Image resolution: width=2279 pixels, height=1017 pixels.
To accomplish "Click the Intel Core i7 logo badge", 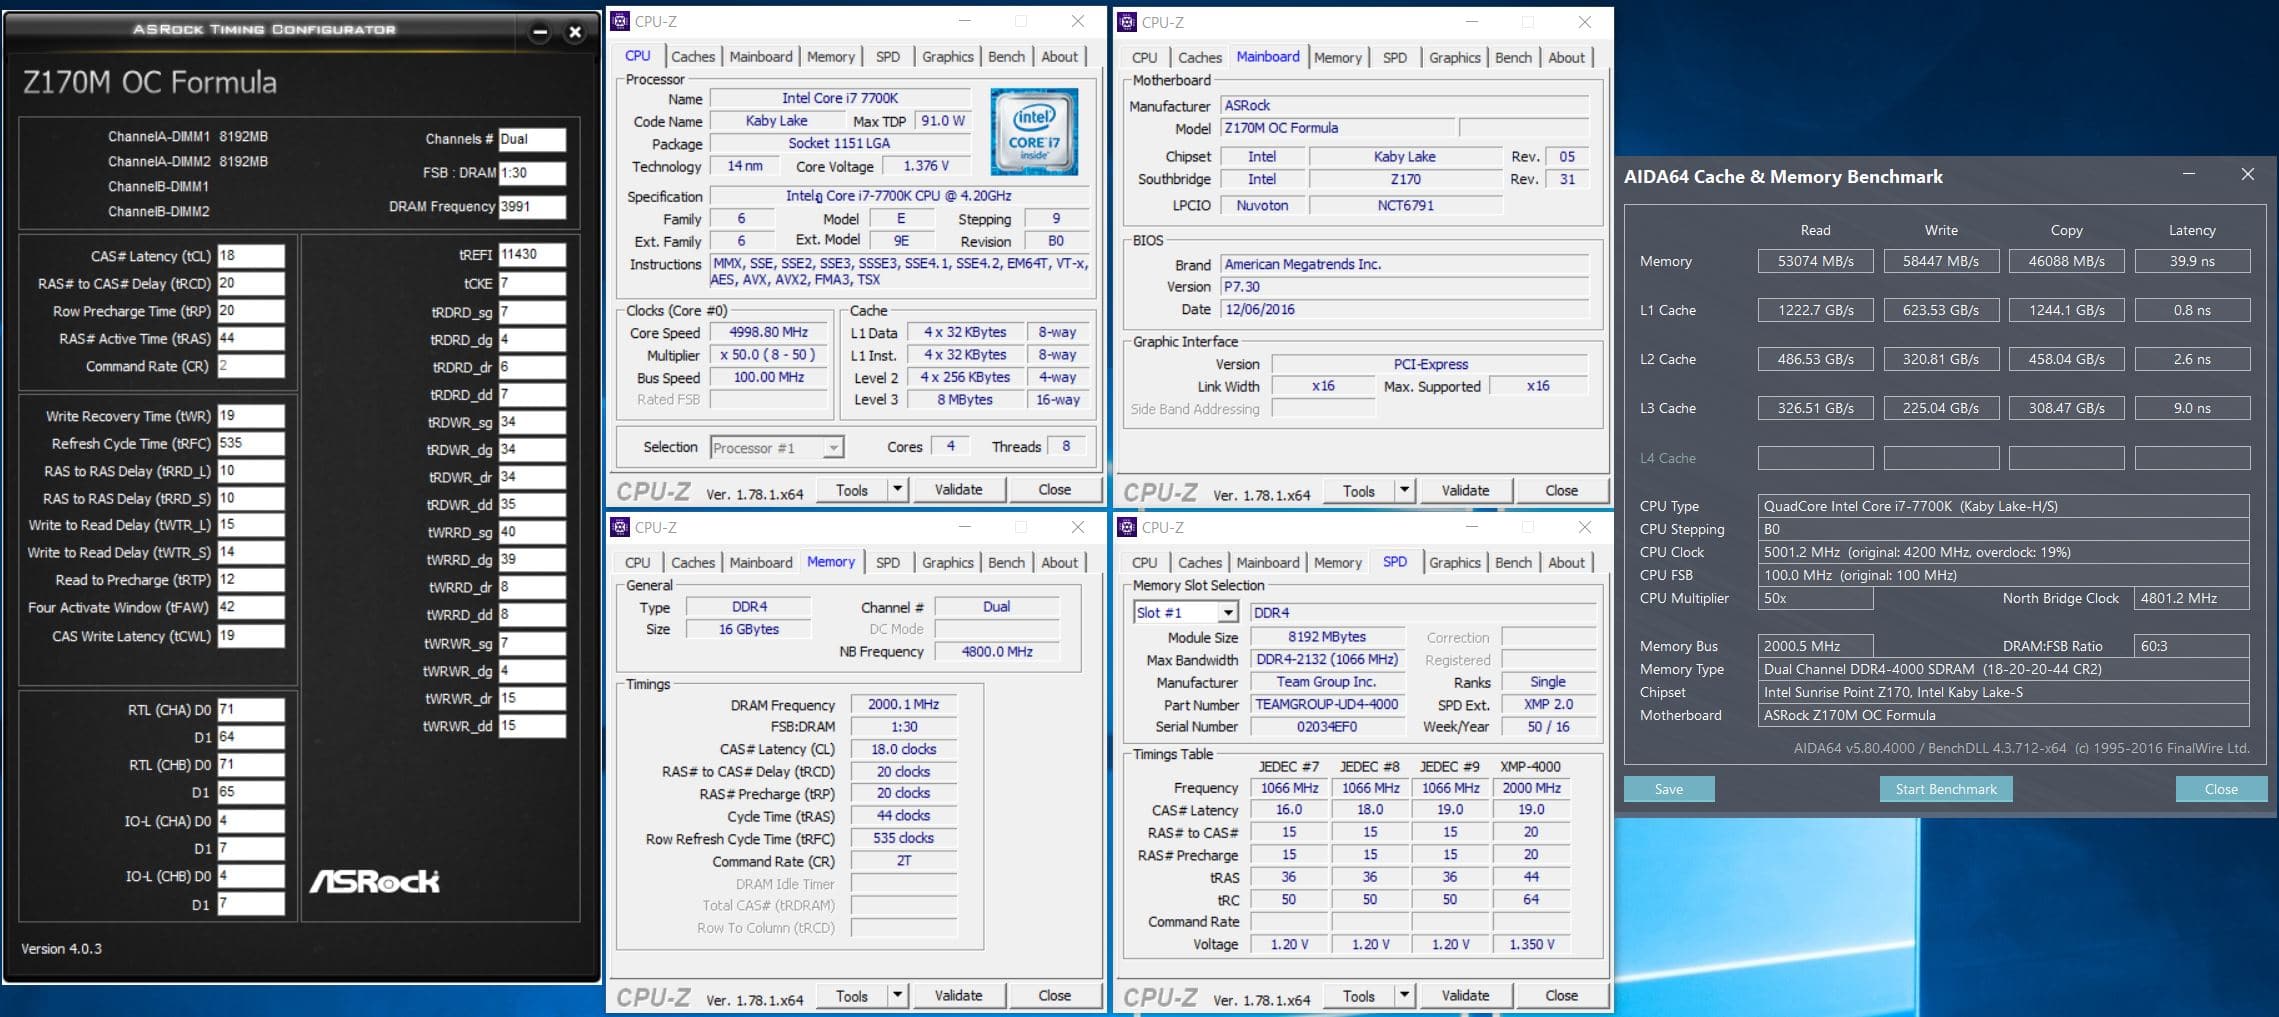I will point(1034,132).
